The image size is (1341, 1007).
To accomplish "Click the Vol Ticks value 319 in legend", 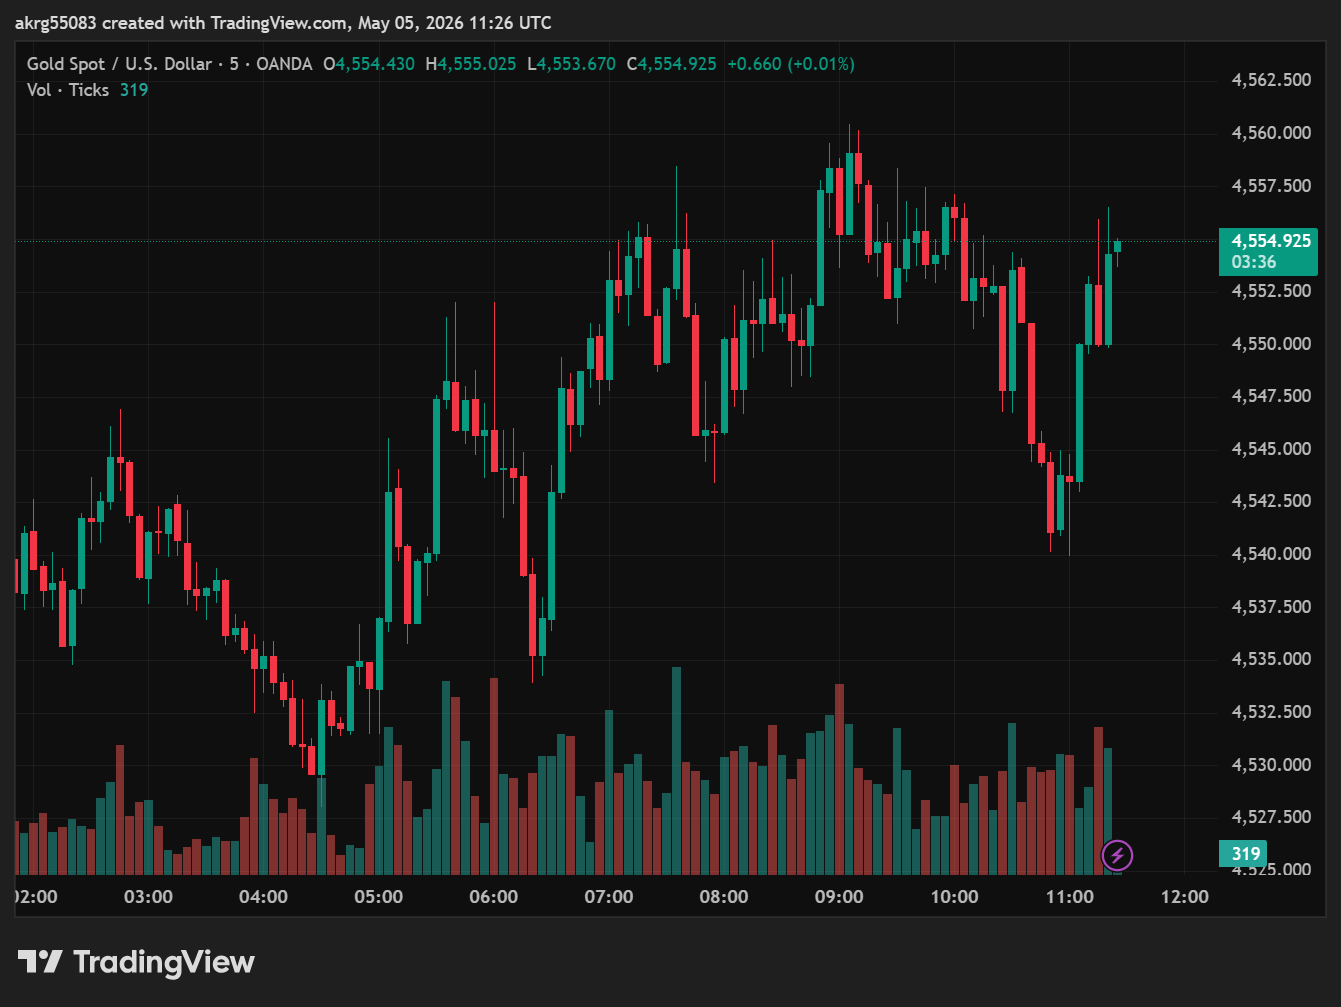I will click(x=134, y=90).
